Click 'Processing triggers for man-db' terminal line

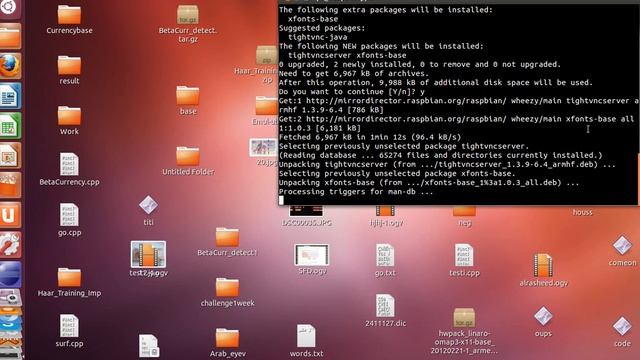(356, 191)
